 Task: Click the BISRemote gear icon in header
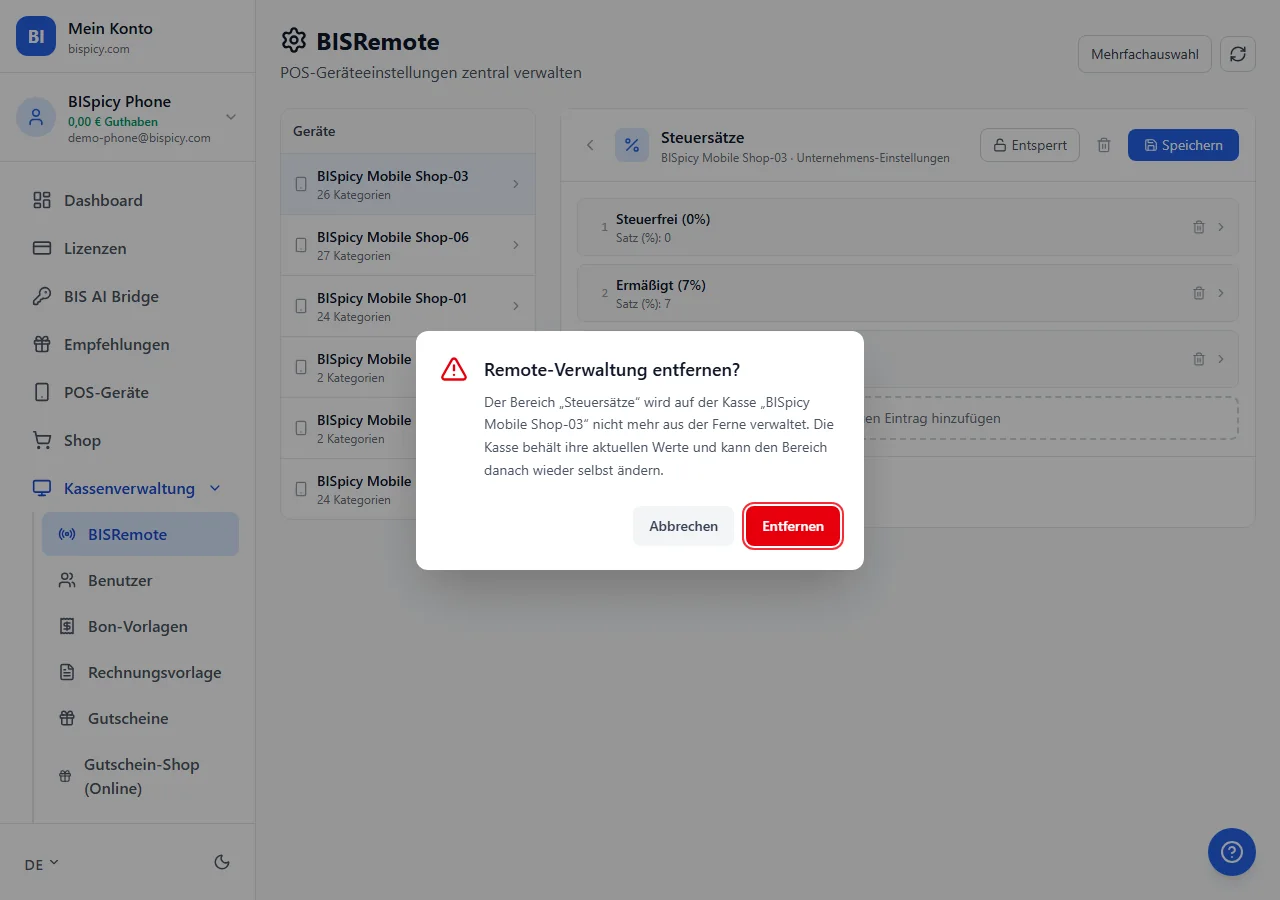coord(294,41)
